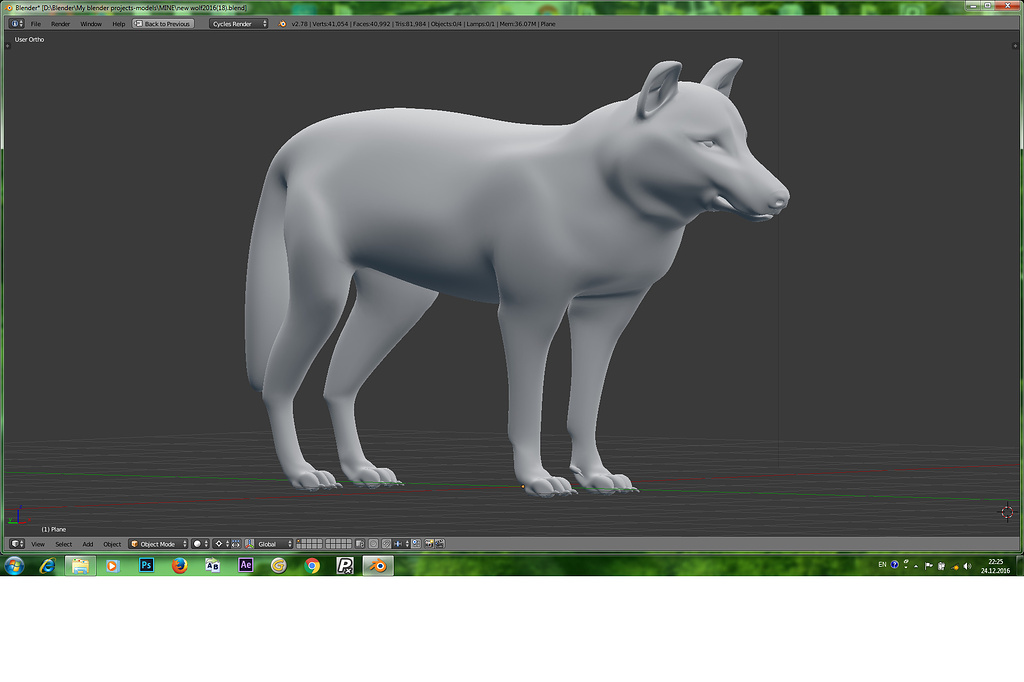
Task: Switch to Blender on the taskbar
Action: (378, 565)
